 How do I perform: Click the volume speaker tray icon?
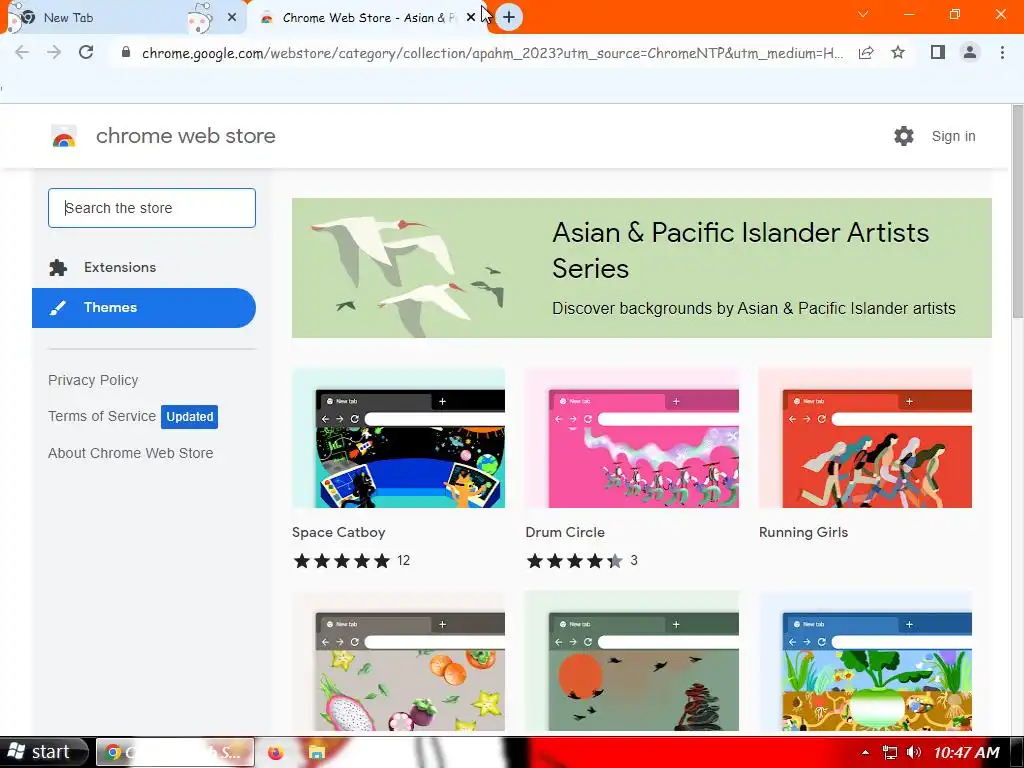[914, 753]
